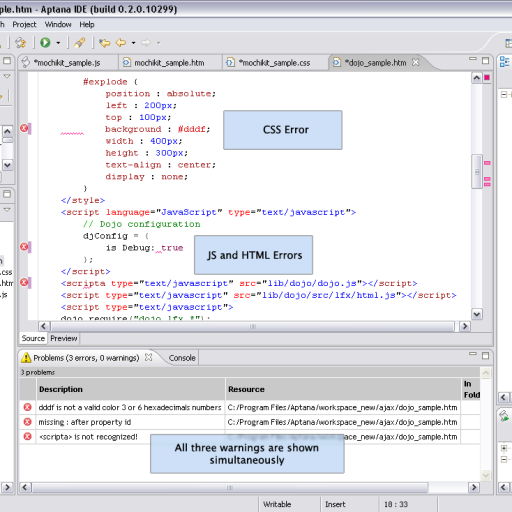This screenshot has height=512, width=512.
Task: Click the left panel scrollbar down arrow
Action: (7, 165)
